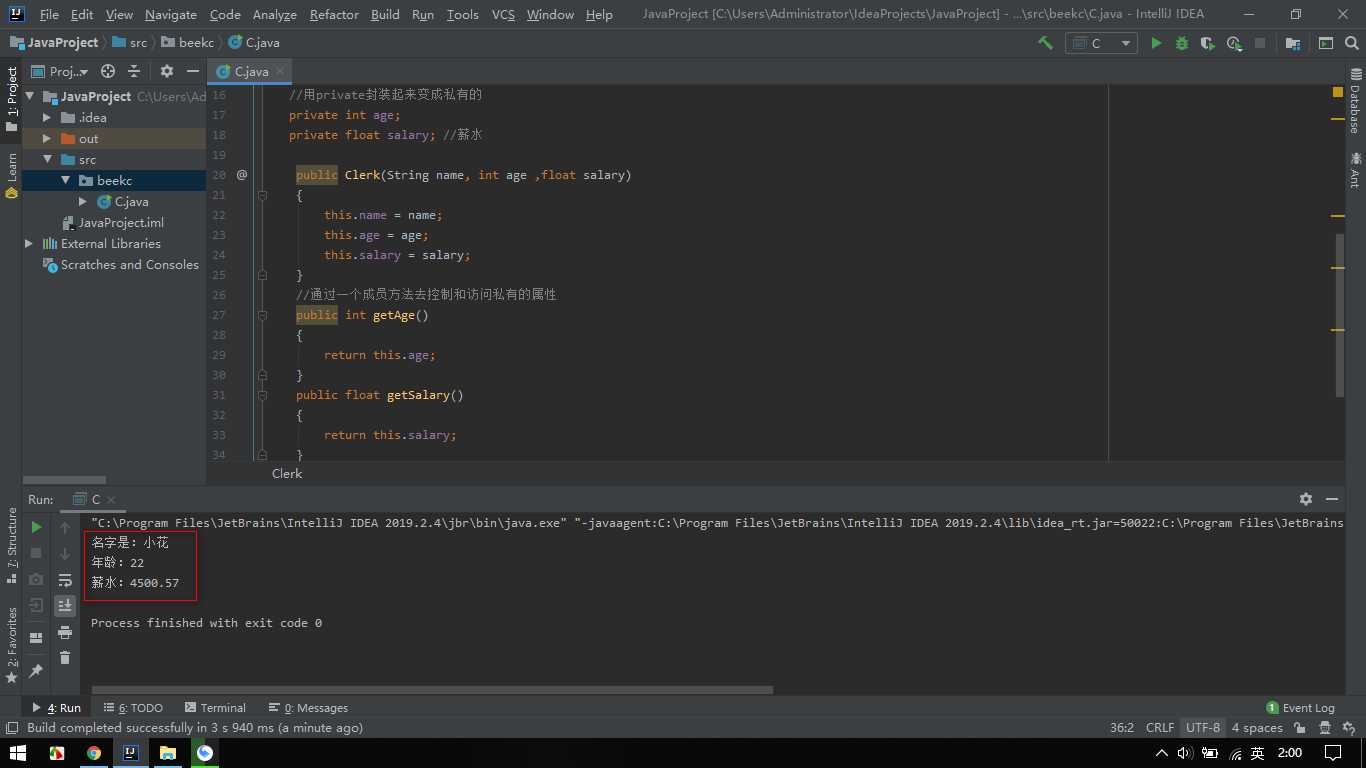Screen dimensions: 1366x768
Task: Open the File menu
Action: coord(49,14)
